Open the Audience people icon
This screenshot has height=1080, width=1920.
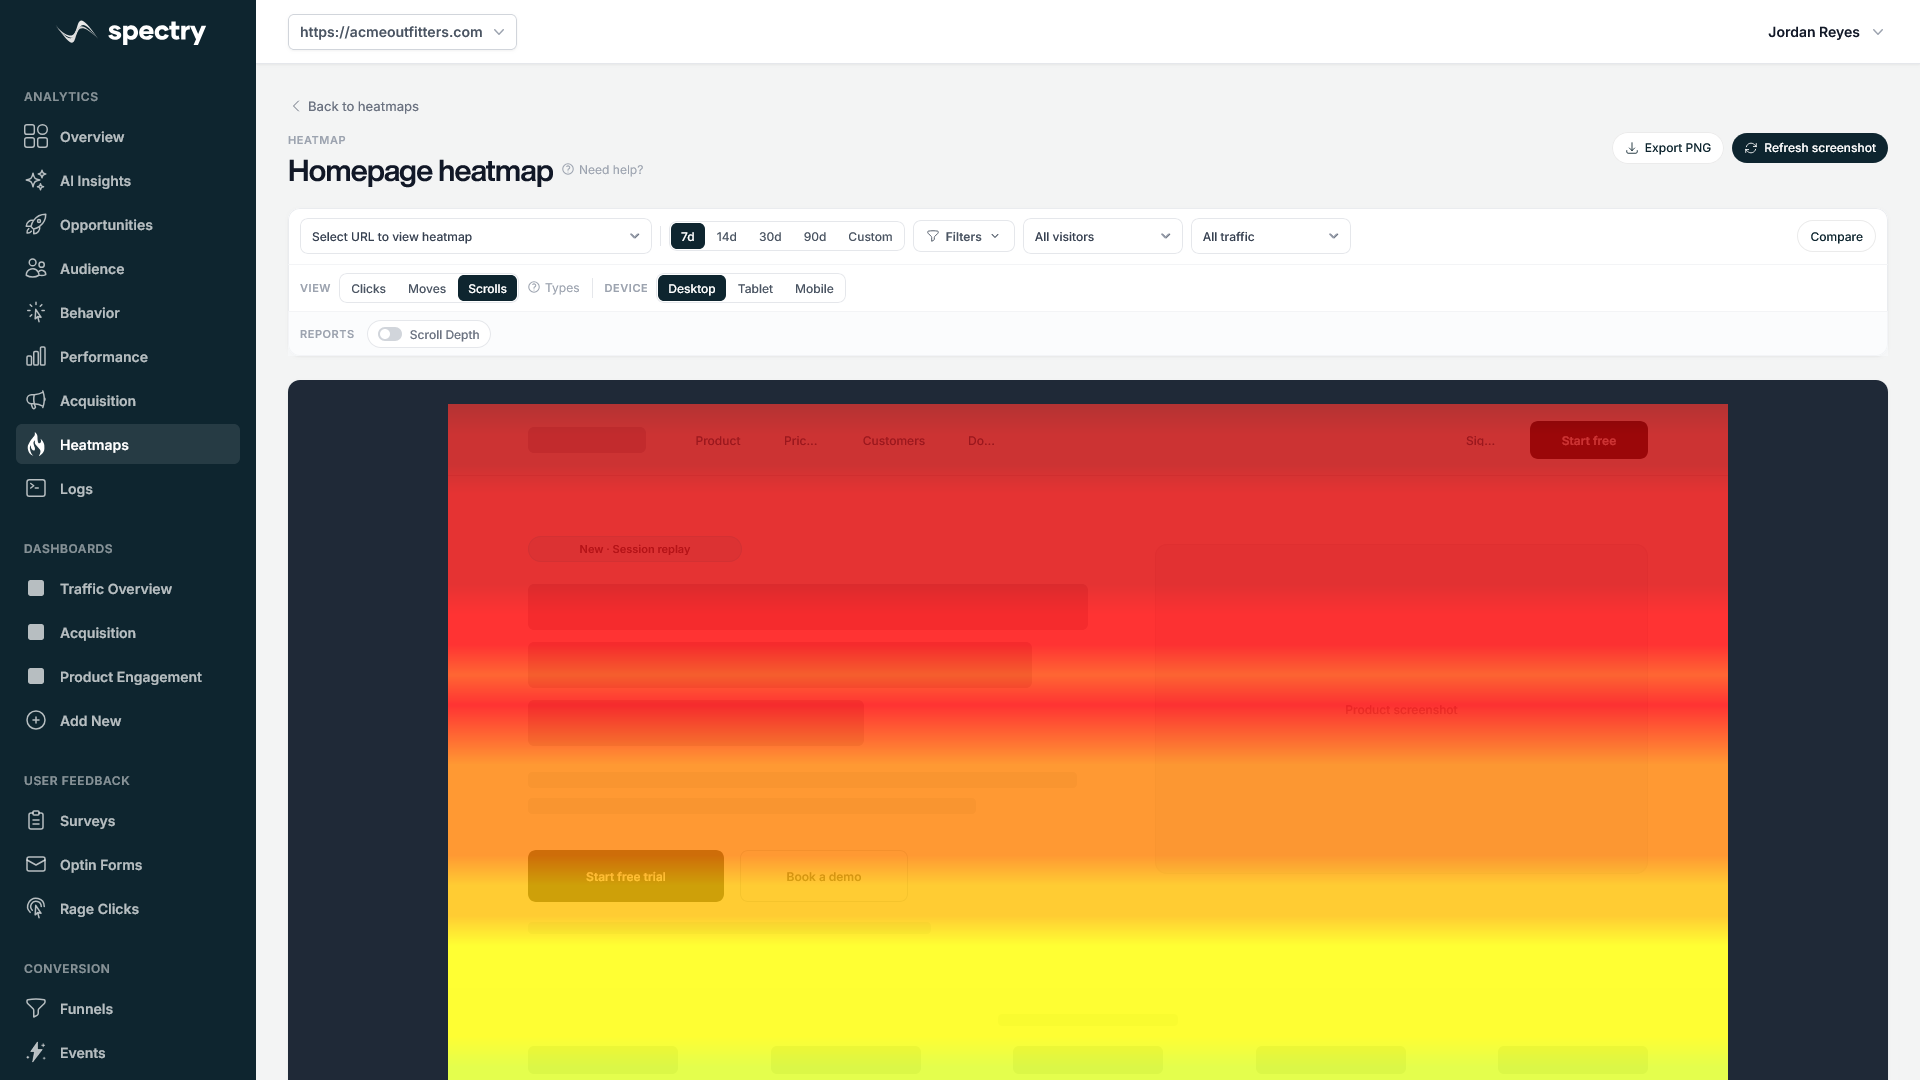click(36, 268)
